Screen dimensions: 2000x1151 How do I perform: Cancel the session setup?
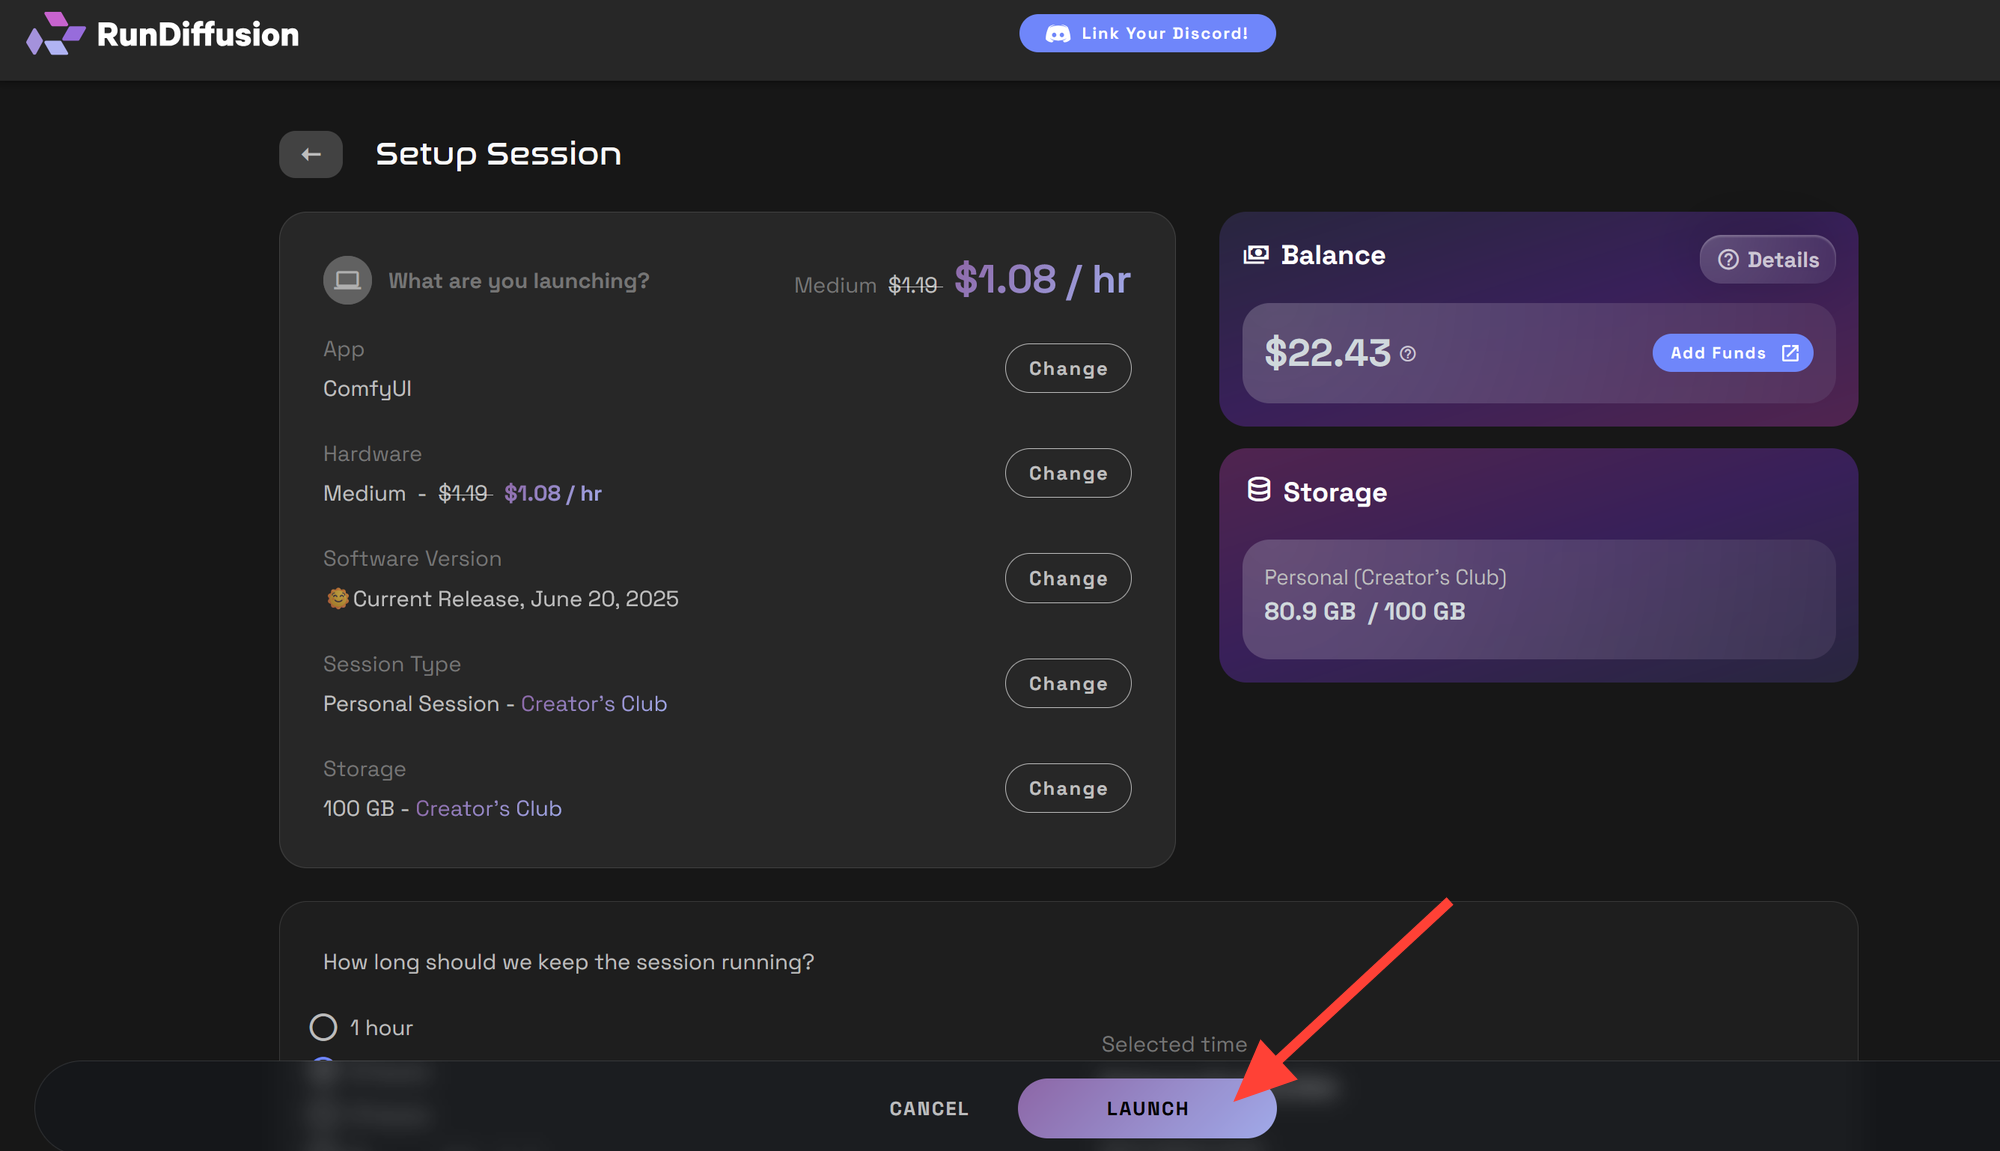(x=929, y=1108)
